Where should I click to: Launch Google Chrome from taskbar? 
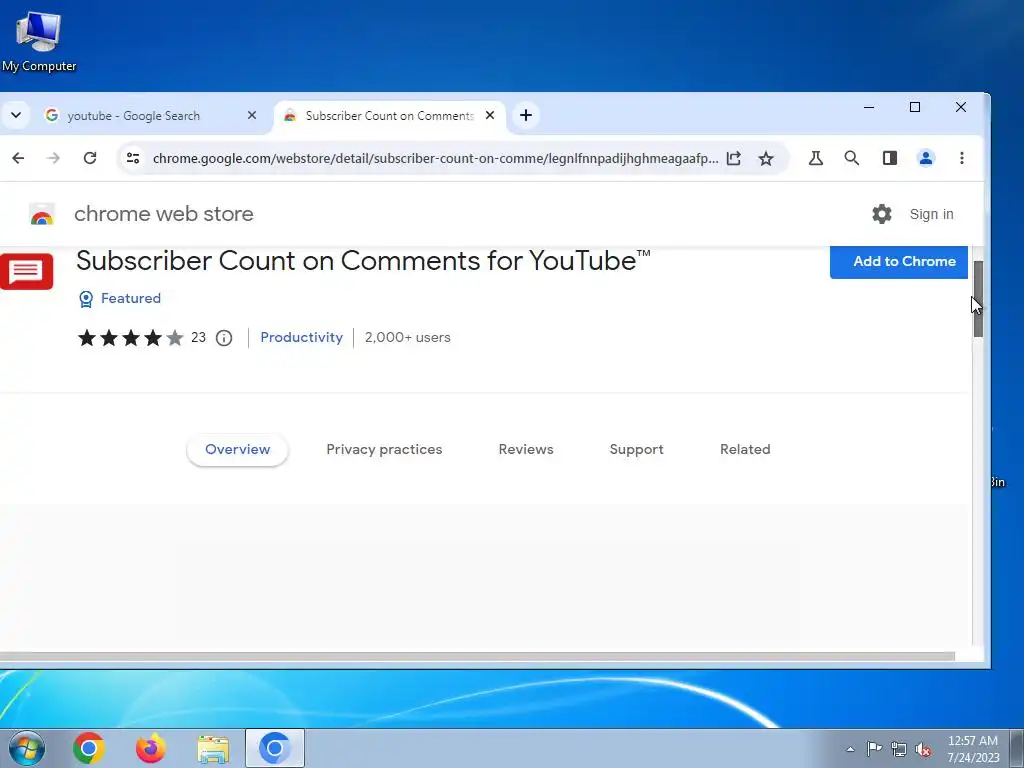tap(89, 748)
